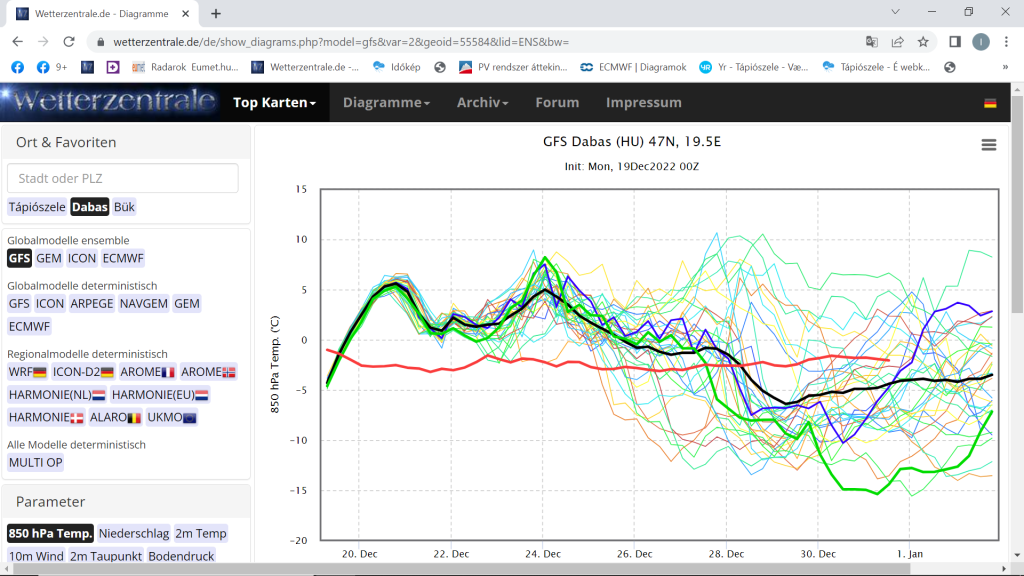Image resolution: width=1024 pixels, height=576 pixels.
Task: Reload the page
Action: 69,42
